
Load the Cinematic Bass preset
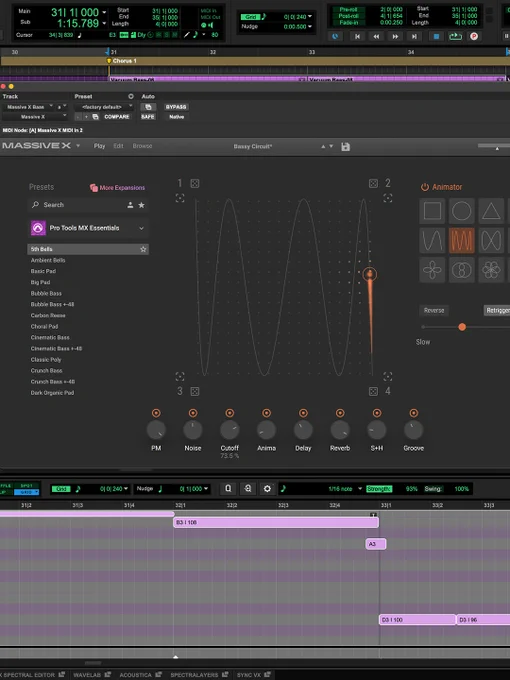tap(50, 337)
